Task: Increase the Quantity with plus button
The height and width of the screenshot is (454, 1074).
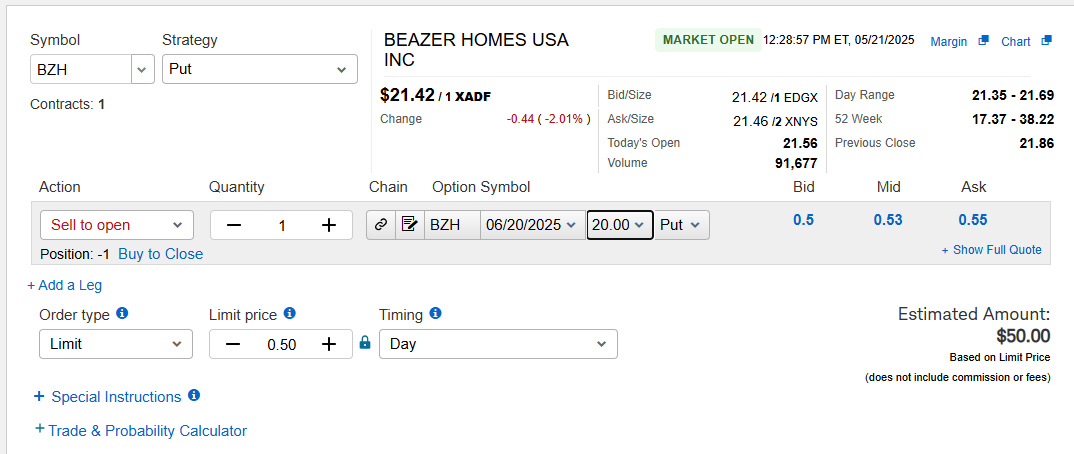Action: [x=329, y=225]
